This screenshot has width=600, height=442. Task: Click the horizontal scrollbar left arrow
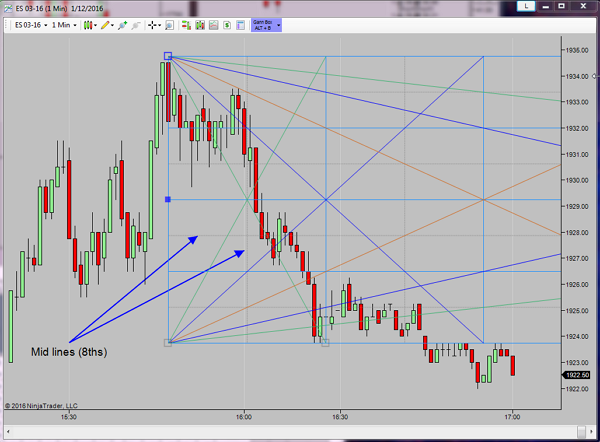click(x=8, y=432)
